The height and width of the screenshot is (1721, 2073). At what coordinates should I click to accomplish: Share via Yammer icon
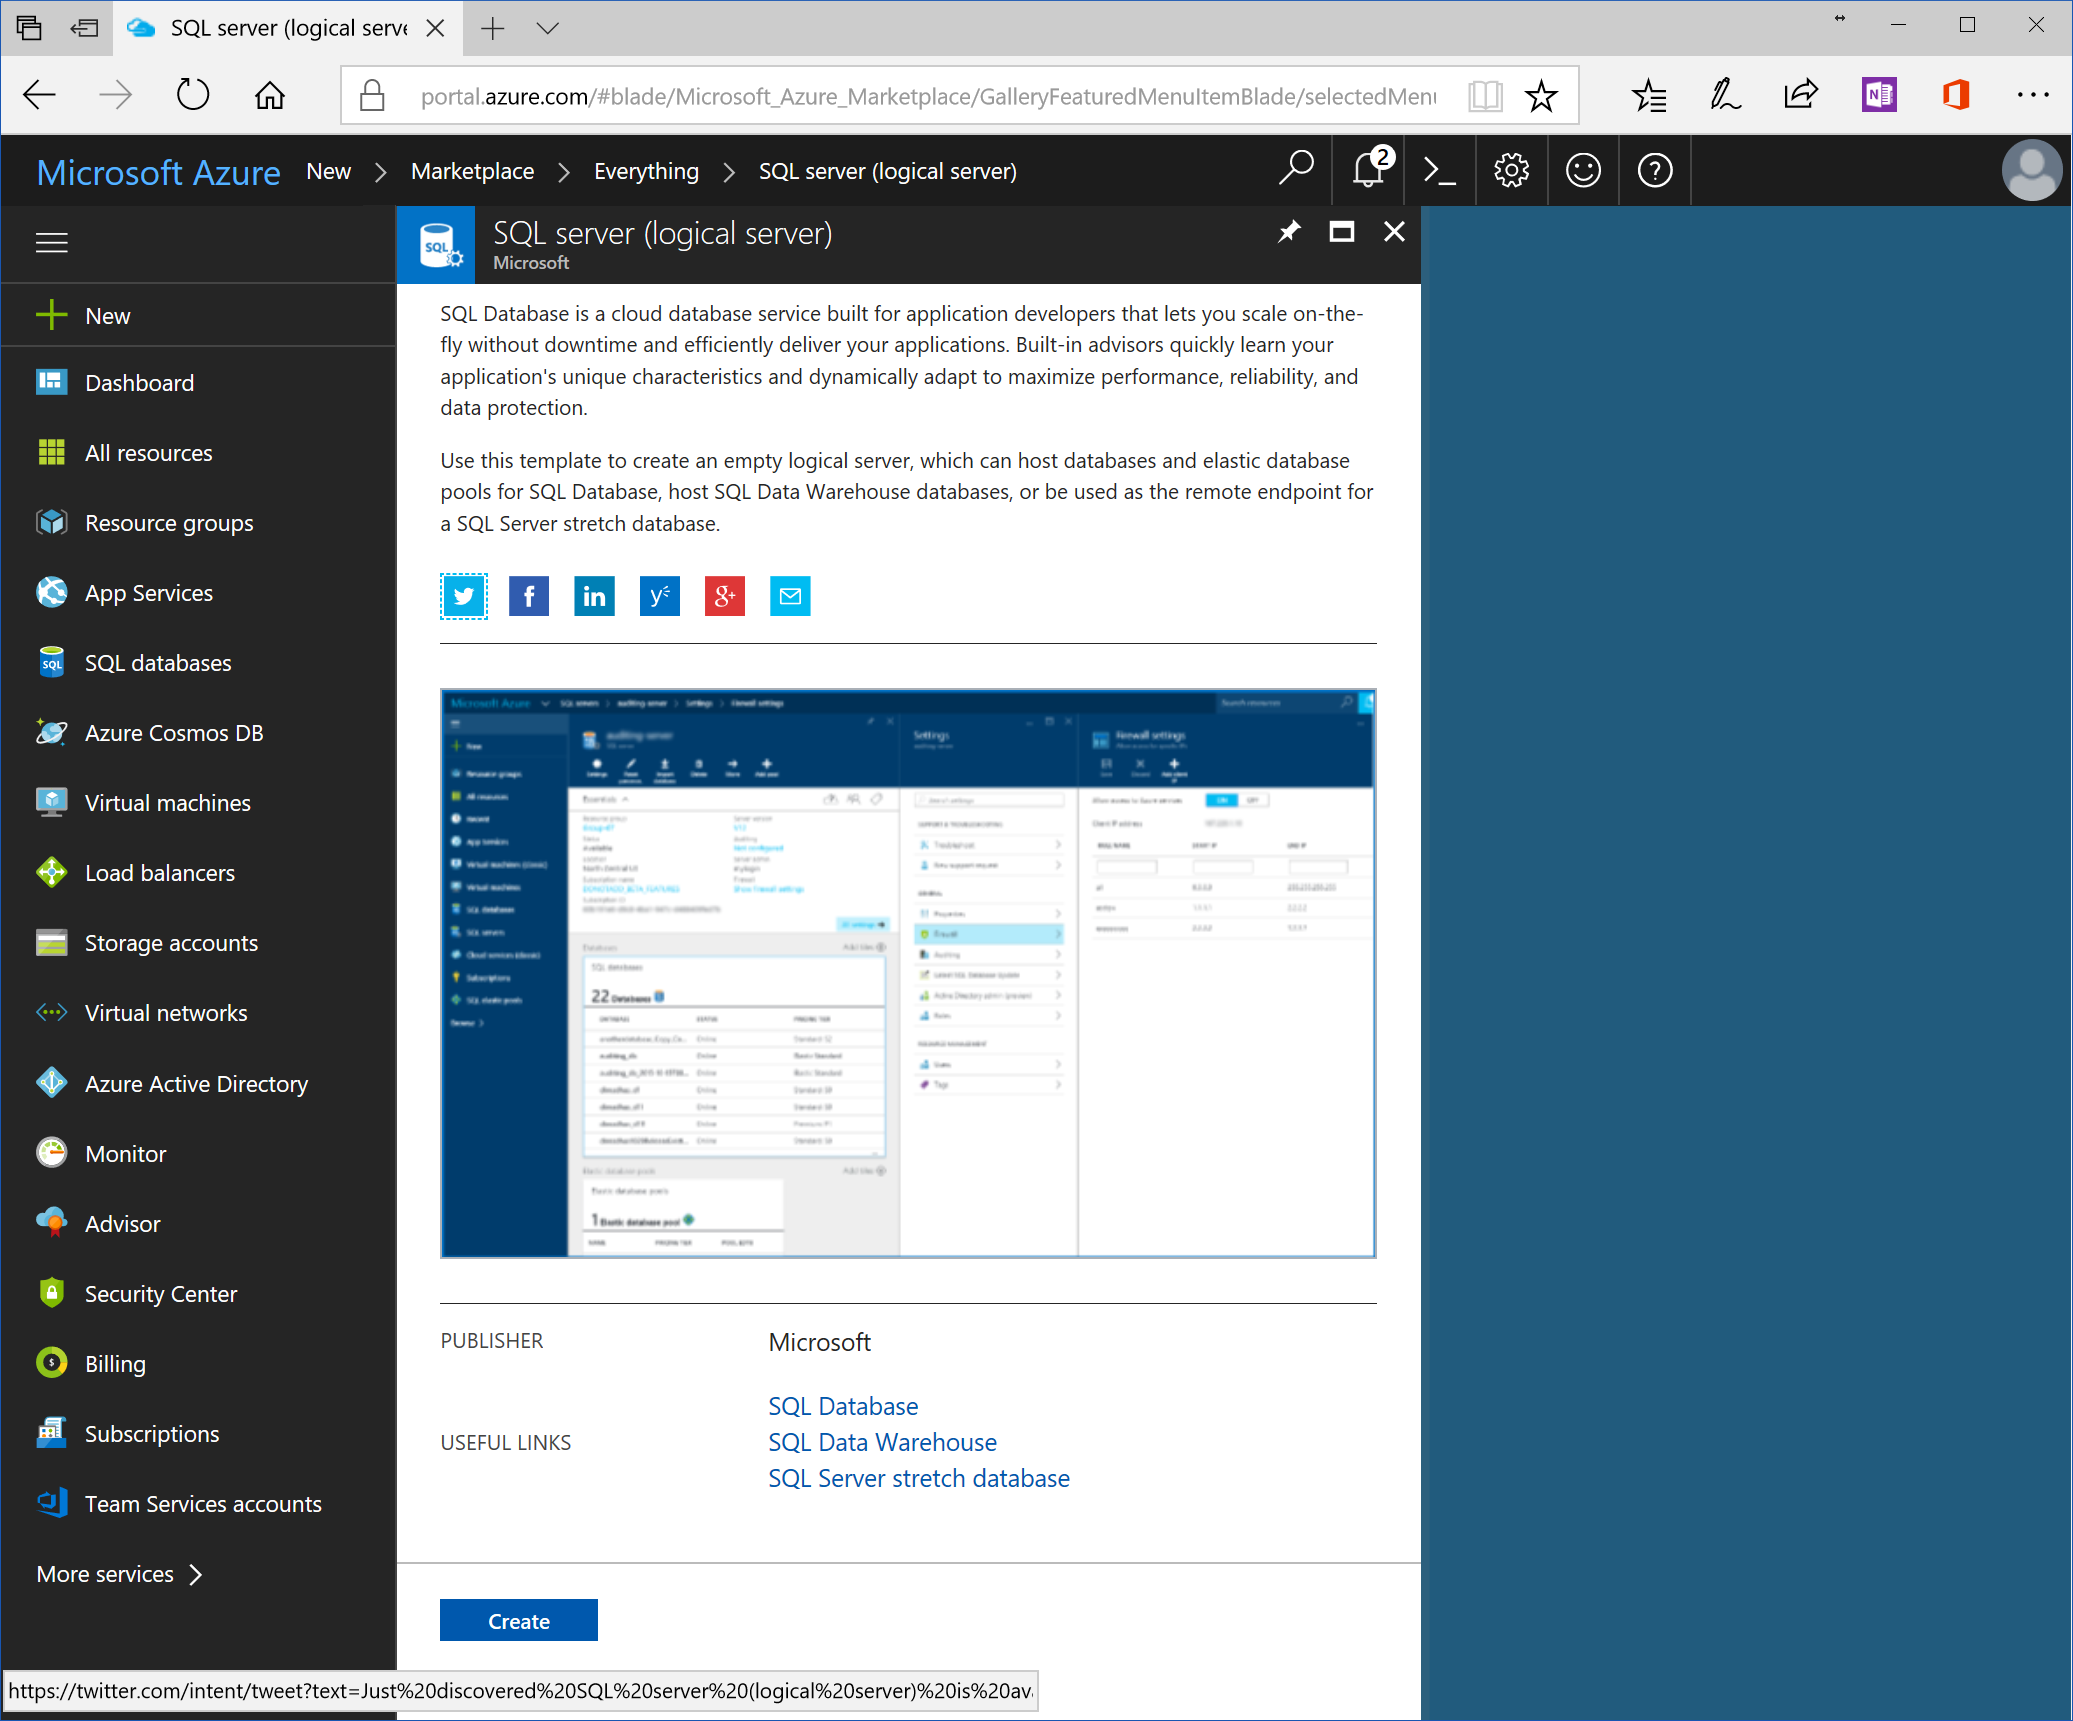pyautogui.click(x=659, y=597)
